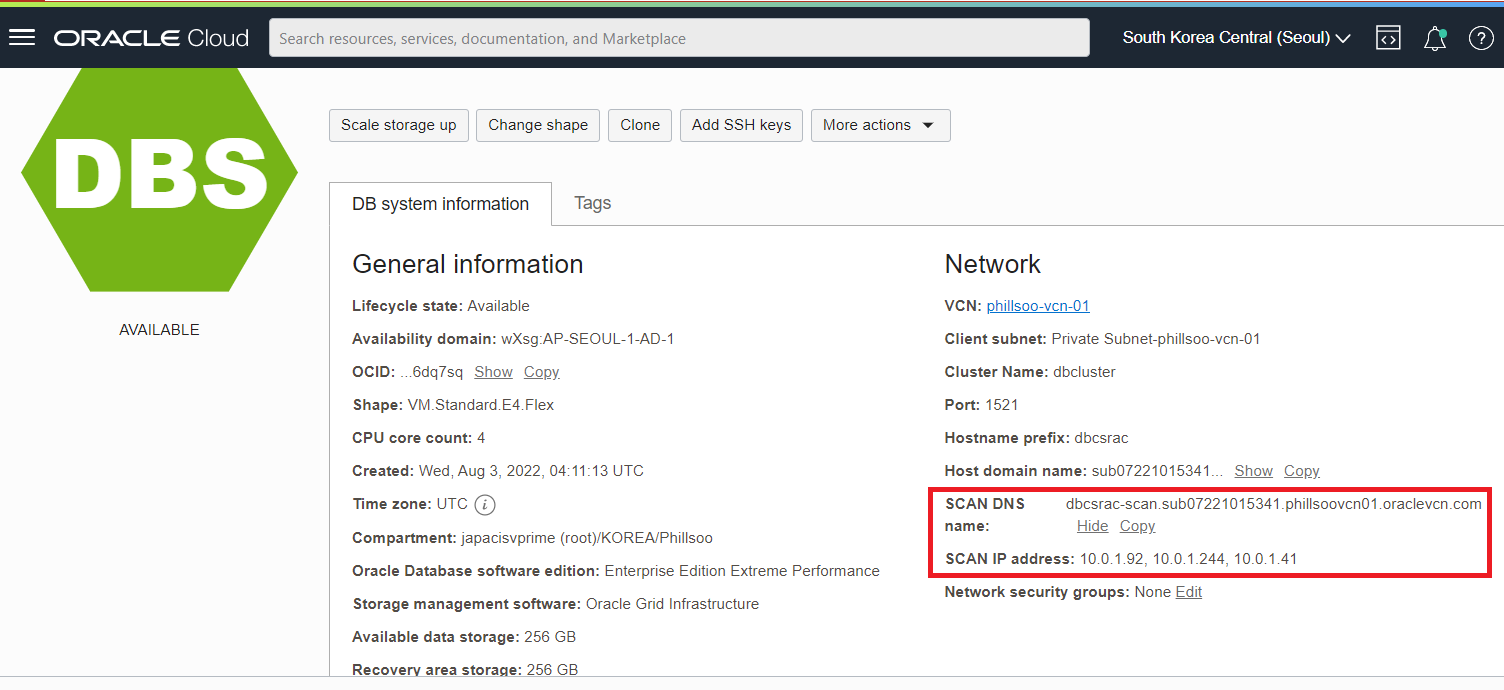Open the Cloud Shell developer tools icon

point(1388,38)
